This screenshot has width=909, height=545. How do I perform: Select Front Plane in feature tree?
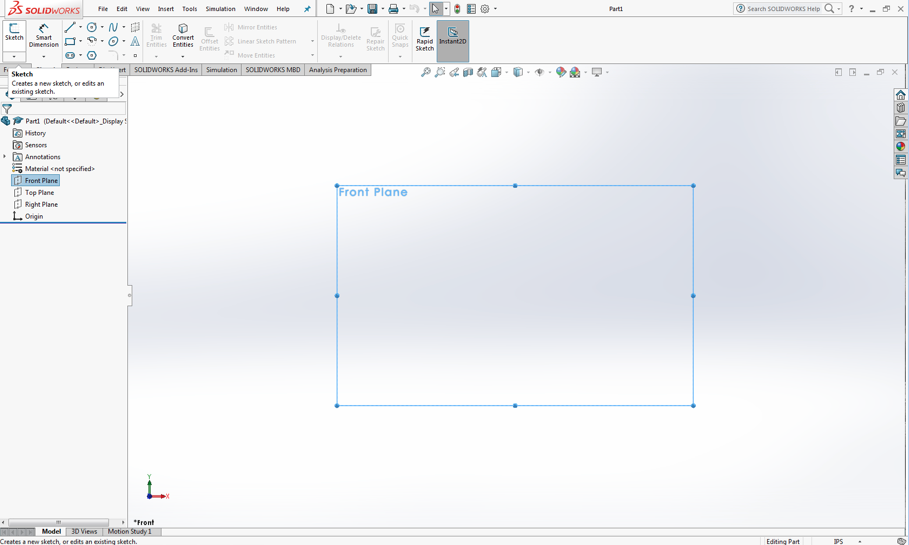35,180
